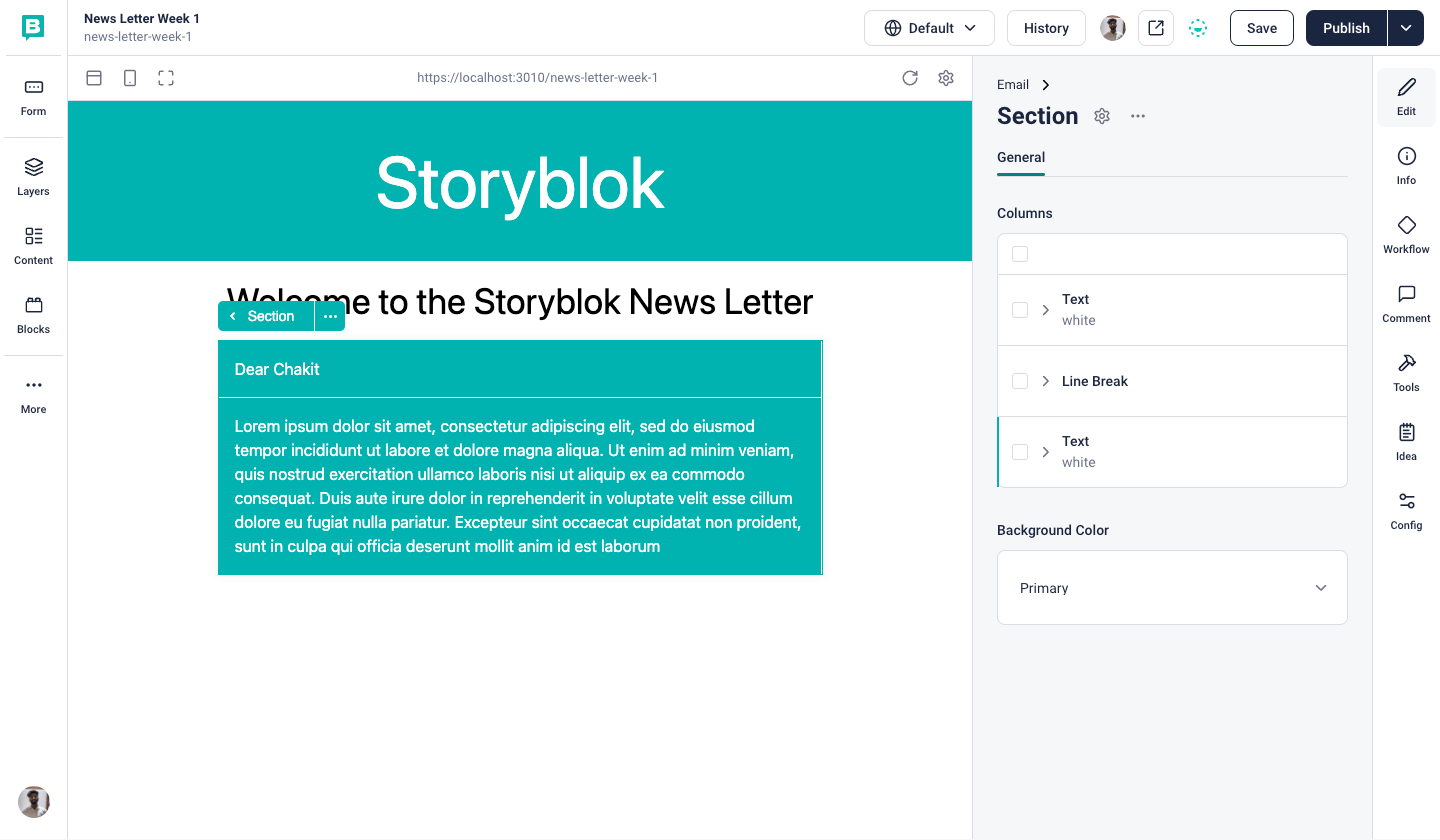Expand the Line Break block row
Screen dimensions: 1440x840
pos(1046,381)
